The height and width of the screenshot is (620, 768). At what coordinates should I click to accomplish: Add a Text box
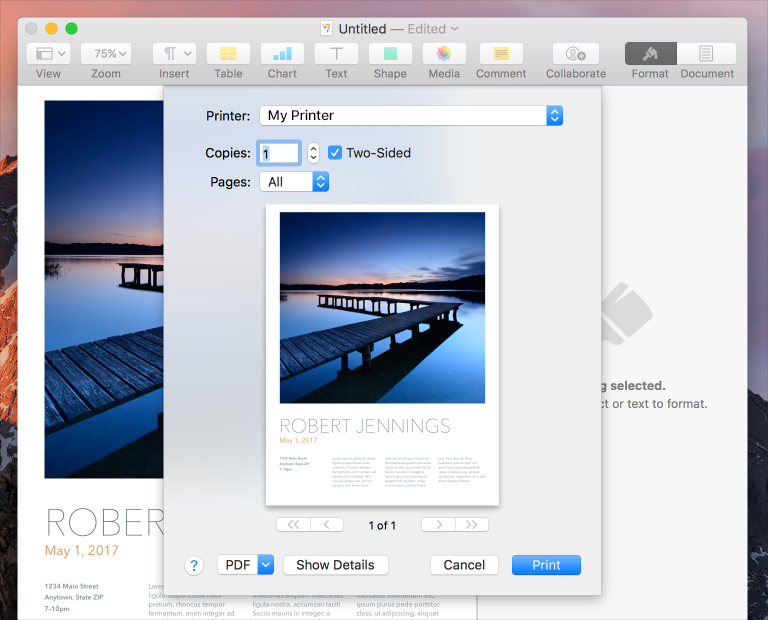point(336,53)
